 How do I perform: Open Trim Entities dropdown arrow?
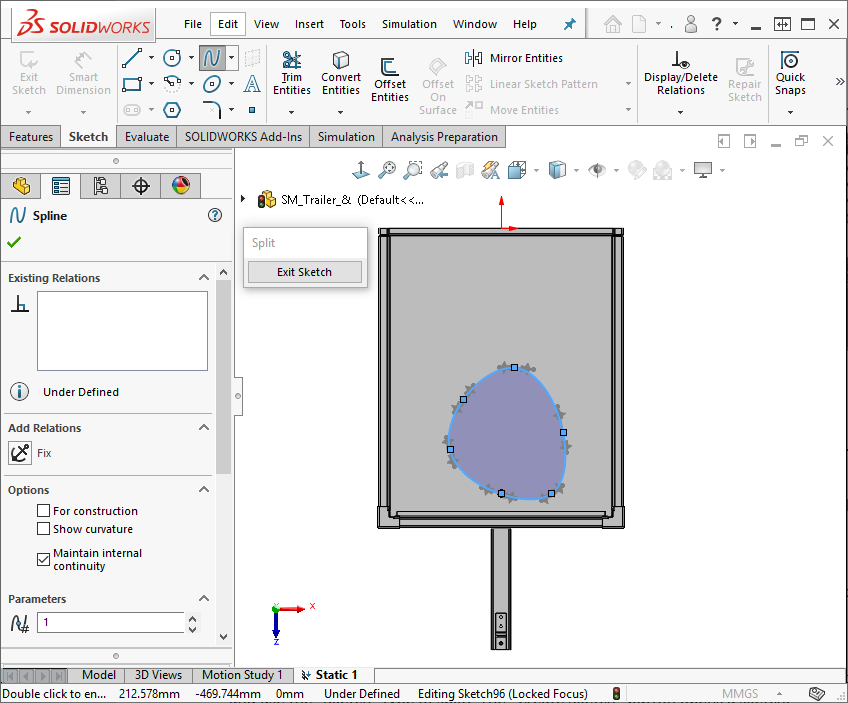(292, 112)
